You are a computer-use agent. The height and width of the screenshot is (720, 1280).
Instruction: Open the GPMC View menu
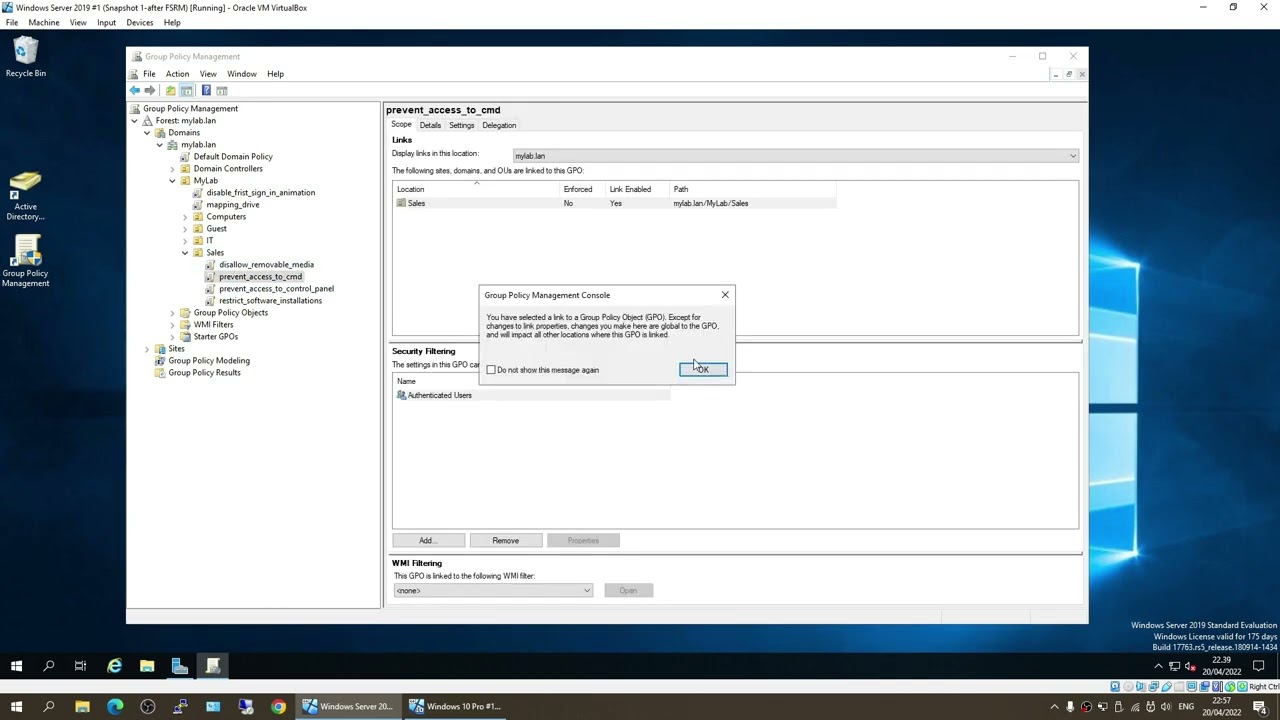pyautogui.click(x=208, y=74)
